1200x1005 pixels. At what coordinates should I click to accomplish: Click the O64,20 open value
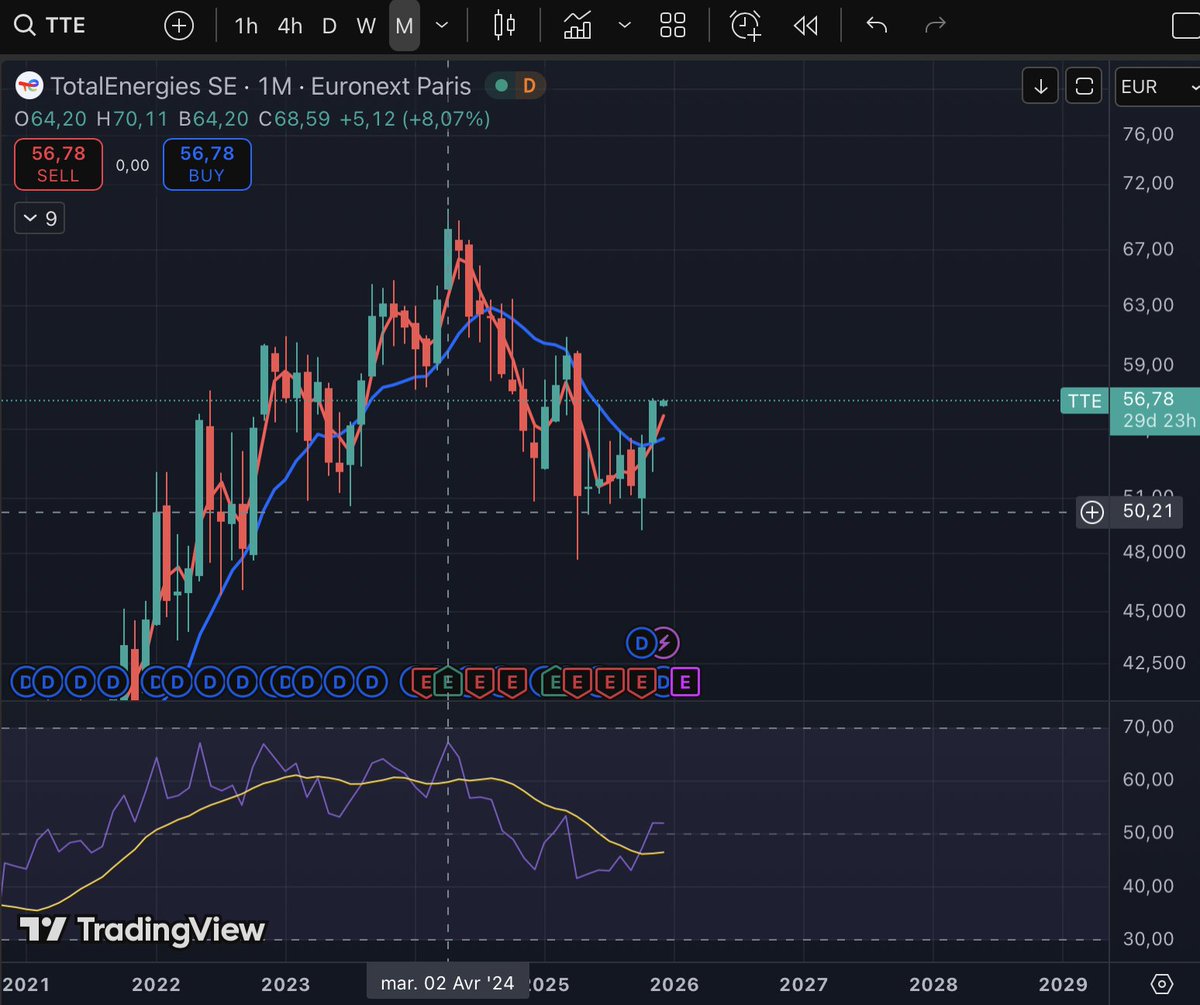(x=49, y=119)
